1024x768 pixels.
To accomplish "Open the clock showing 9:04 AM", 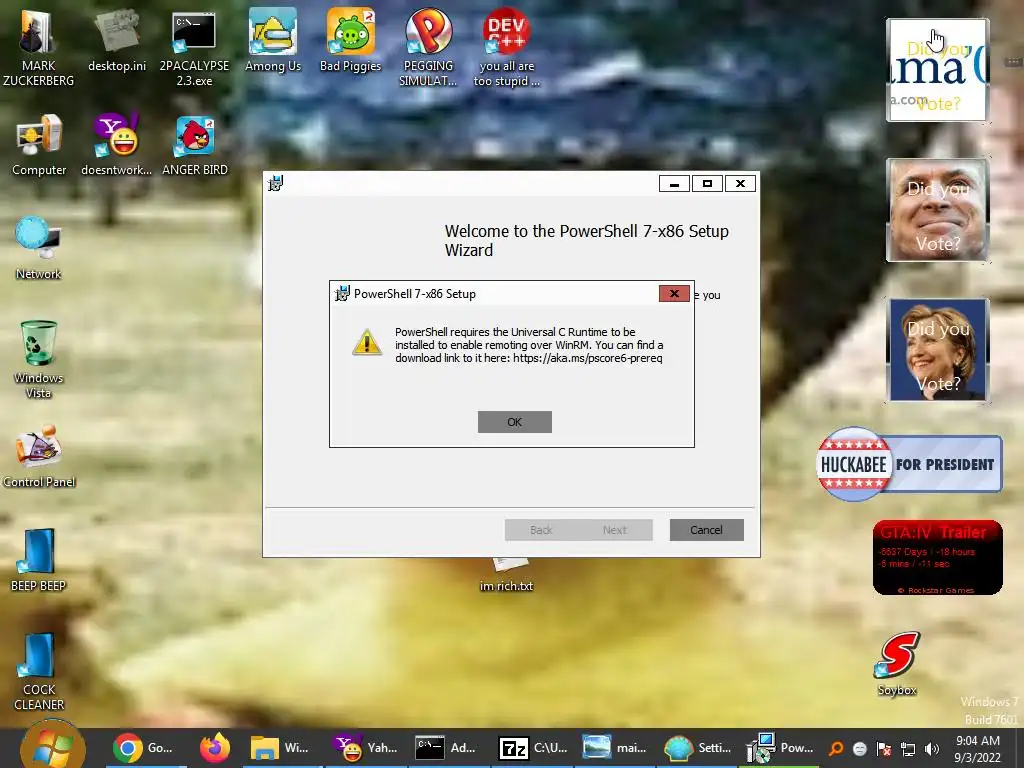I will tap(978, 748).
